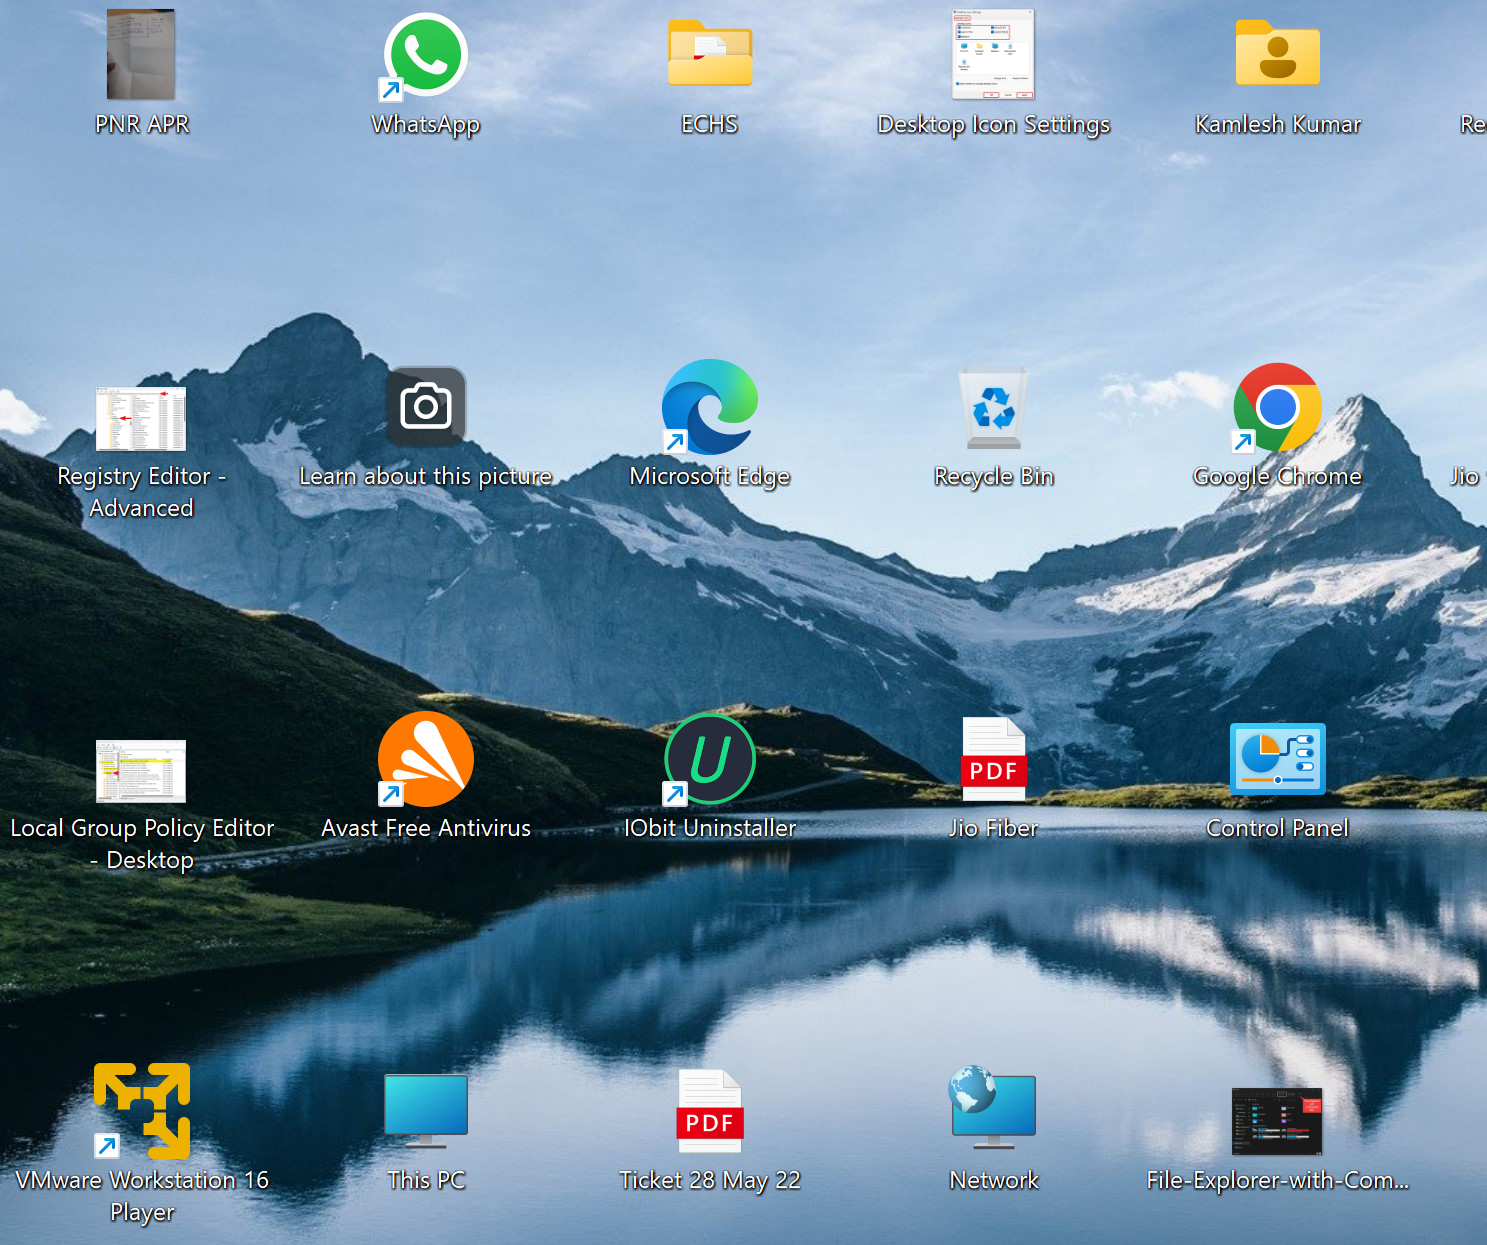Open the ECHS folder
1487x1245 pixels.
click(710, 53)
